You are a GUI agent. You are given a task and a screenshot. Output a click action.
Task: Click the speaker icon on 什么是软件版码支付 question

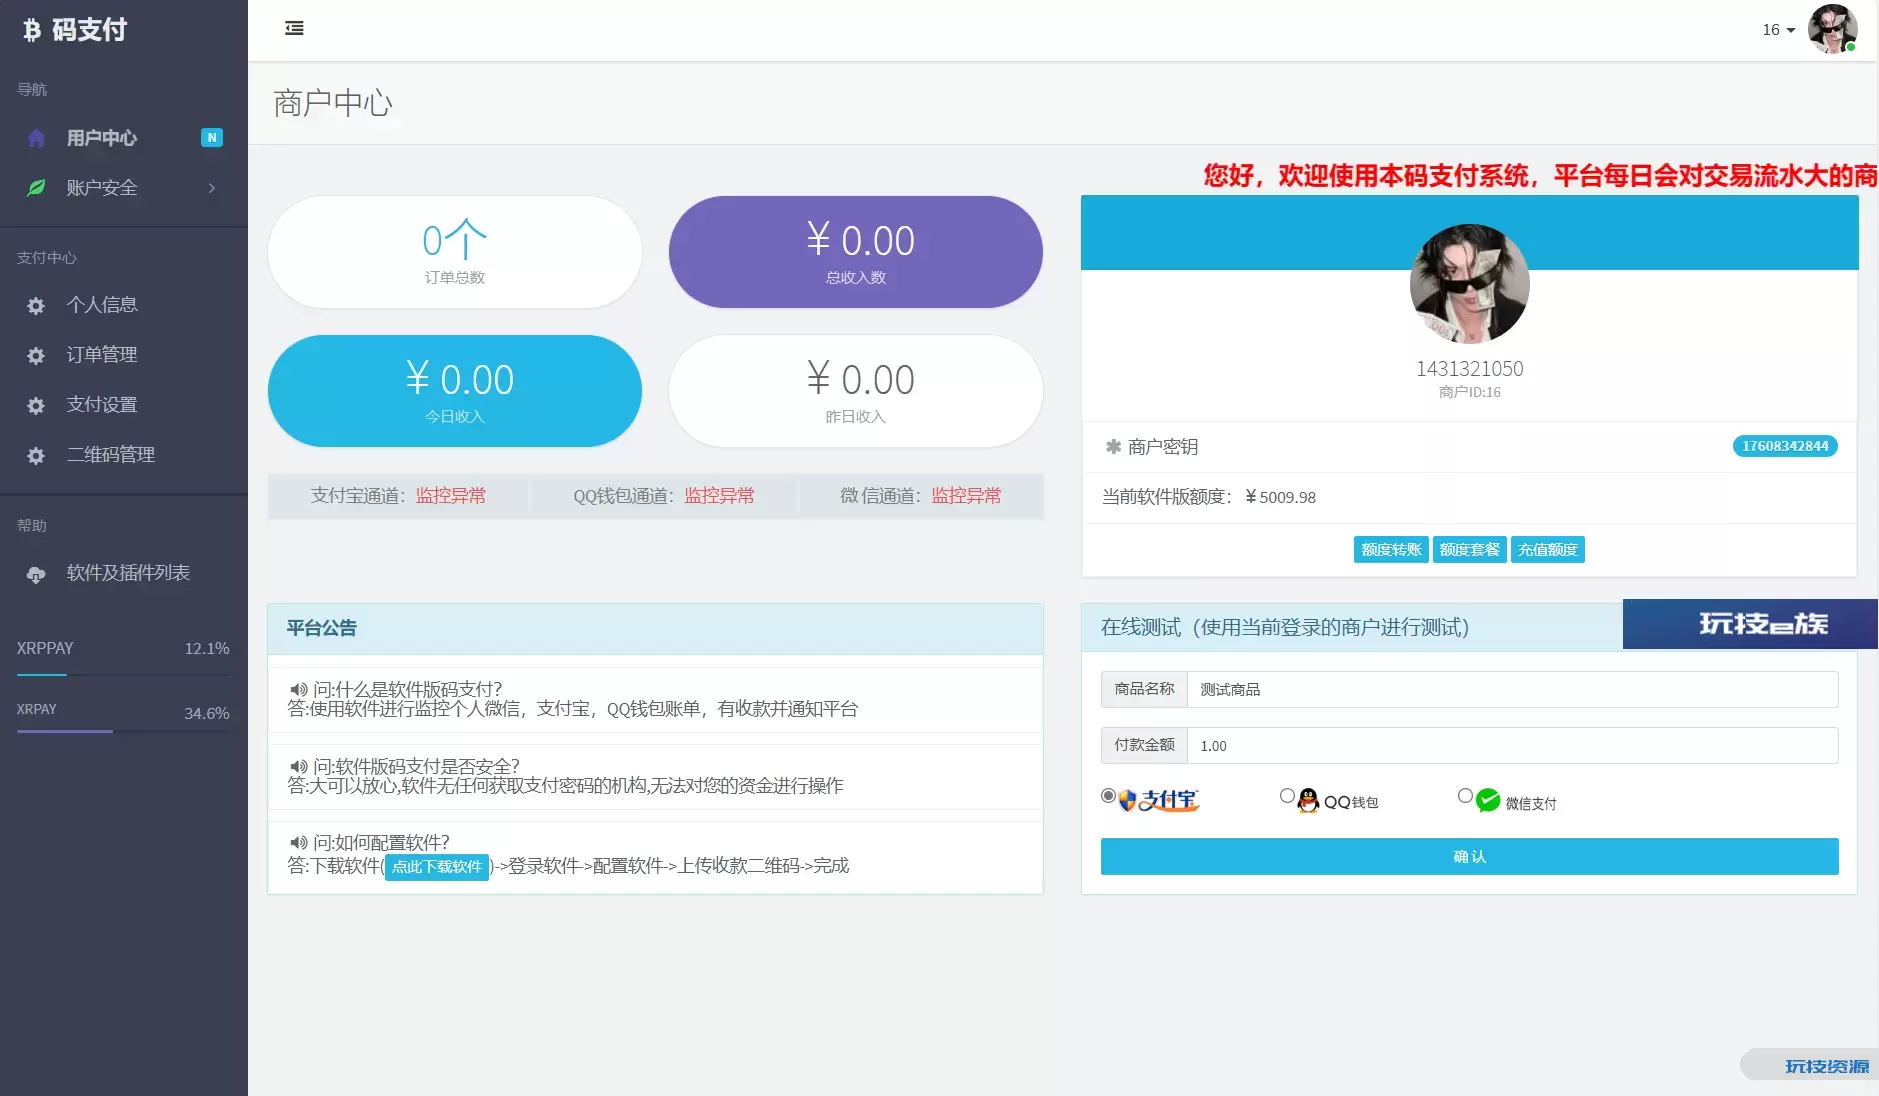(298, 689)
